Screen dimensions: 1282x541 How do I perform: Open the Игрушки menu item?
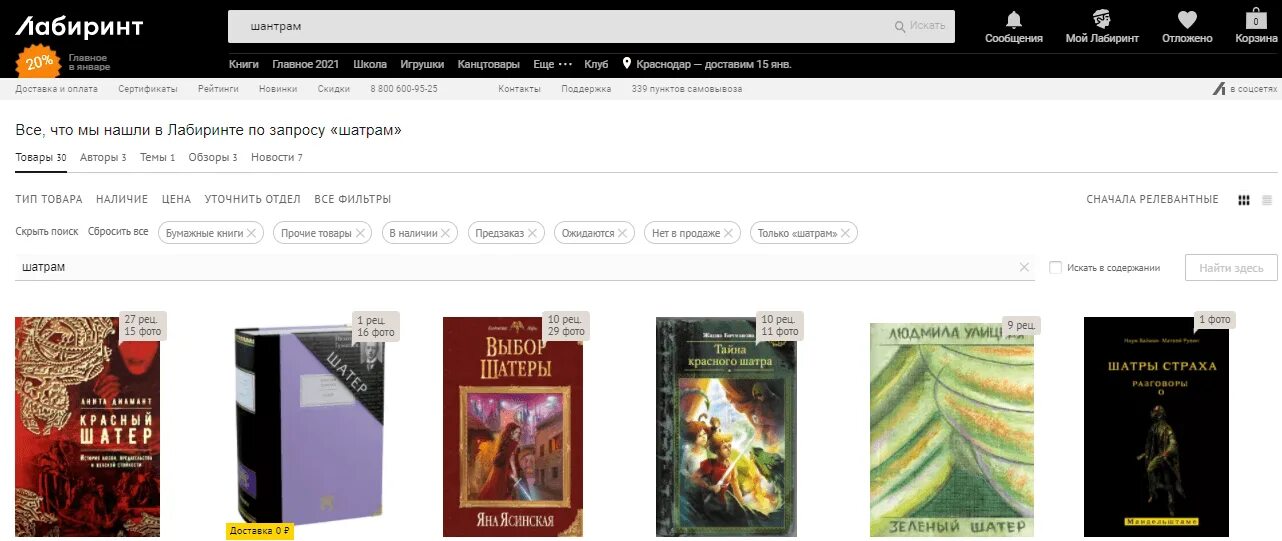coord(422,64)
